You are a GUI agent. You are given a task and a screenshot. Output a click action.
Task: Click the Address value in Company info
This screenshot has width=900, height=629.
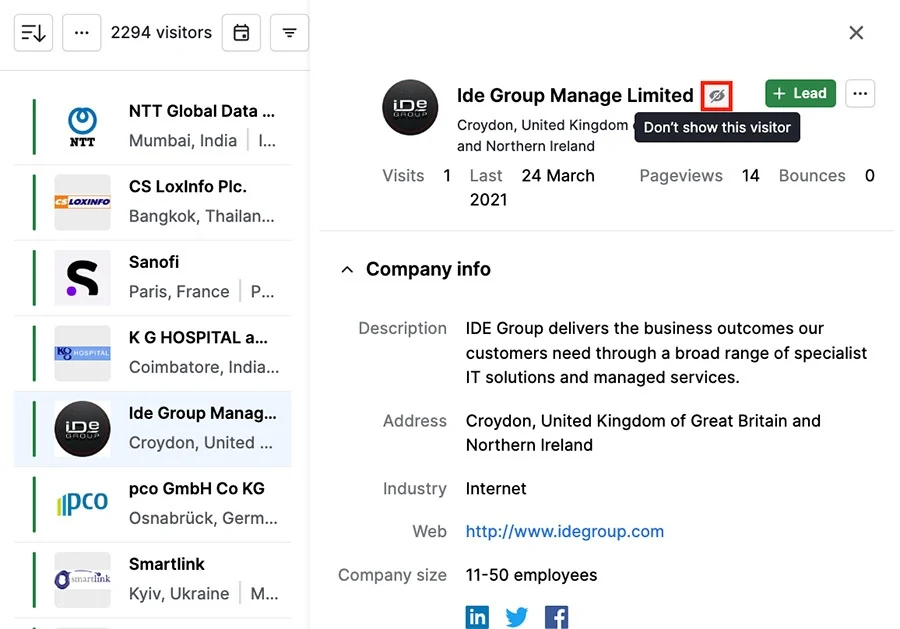click(x=643, y=433)
